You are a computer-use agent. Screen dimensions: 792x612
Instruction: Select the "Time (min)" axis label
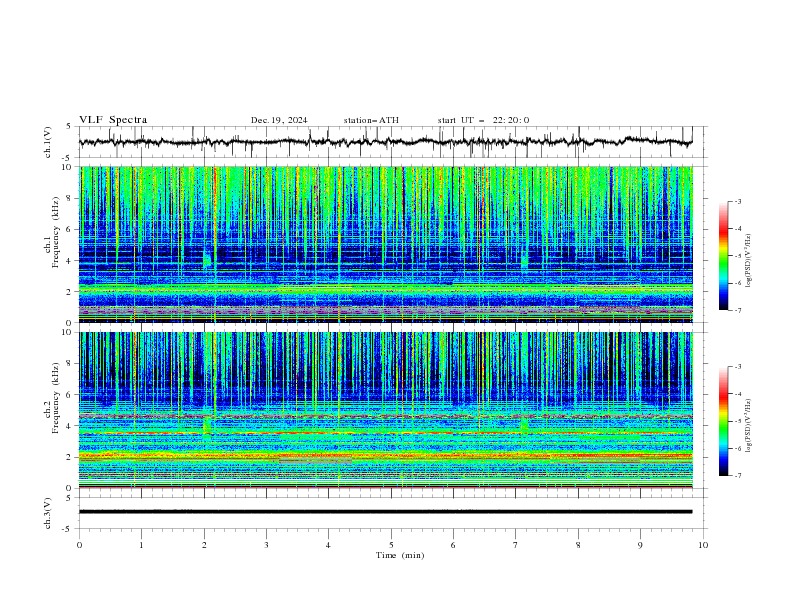coord(400,555)
